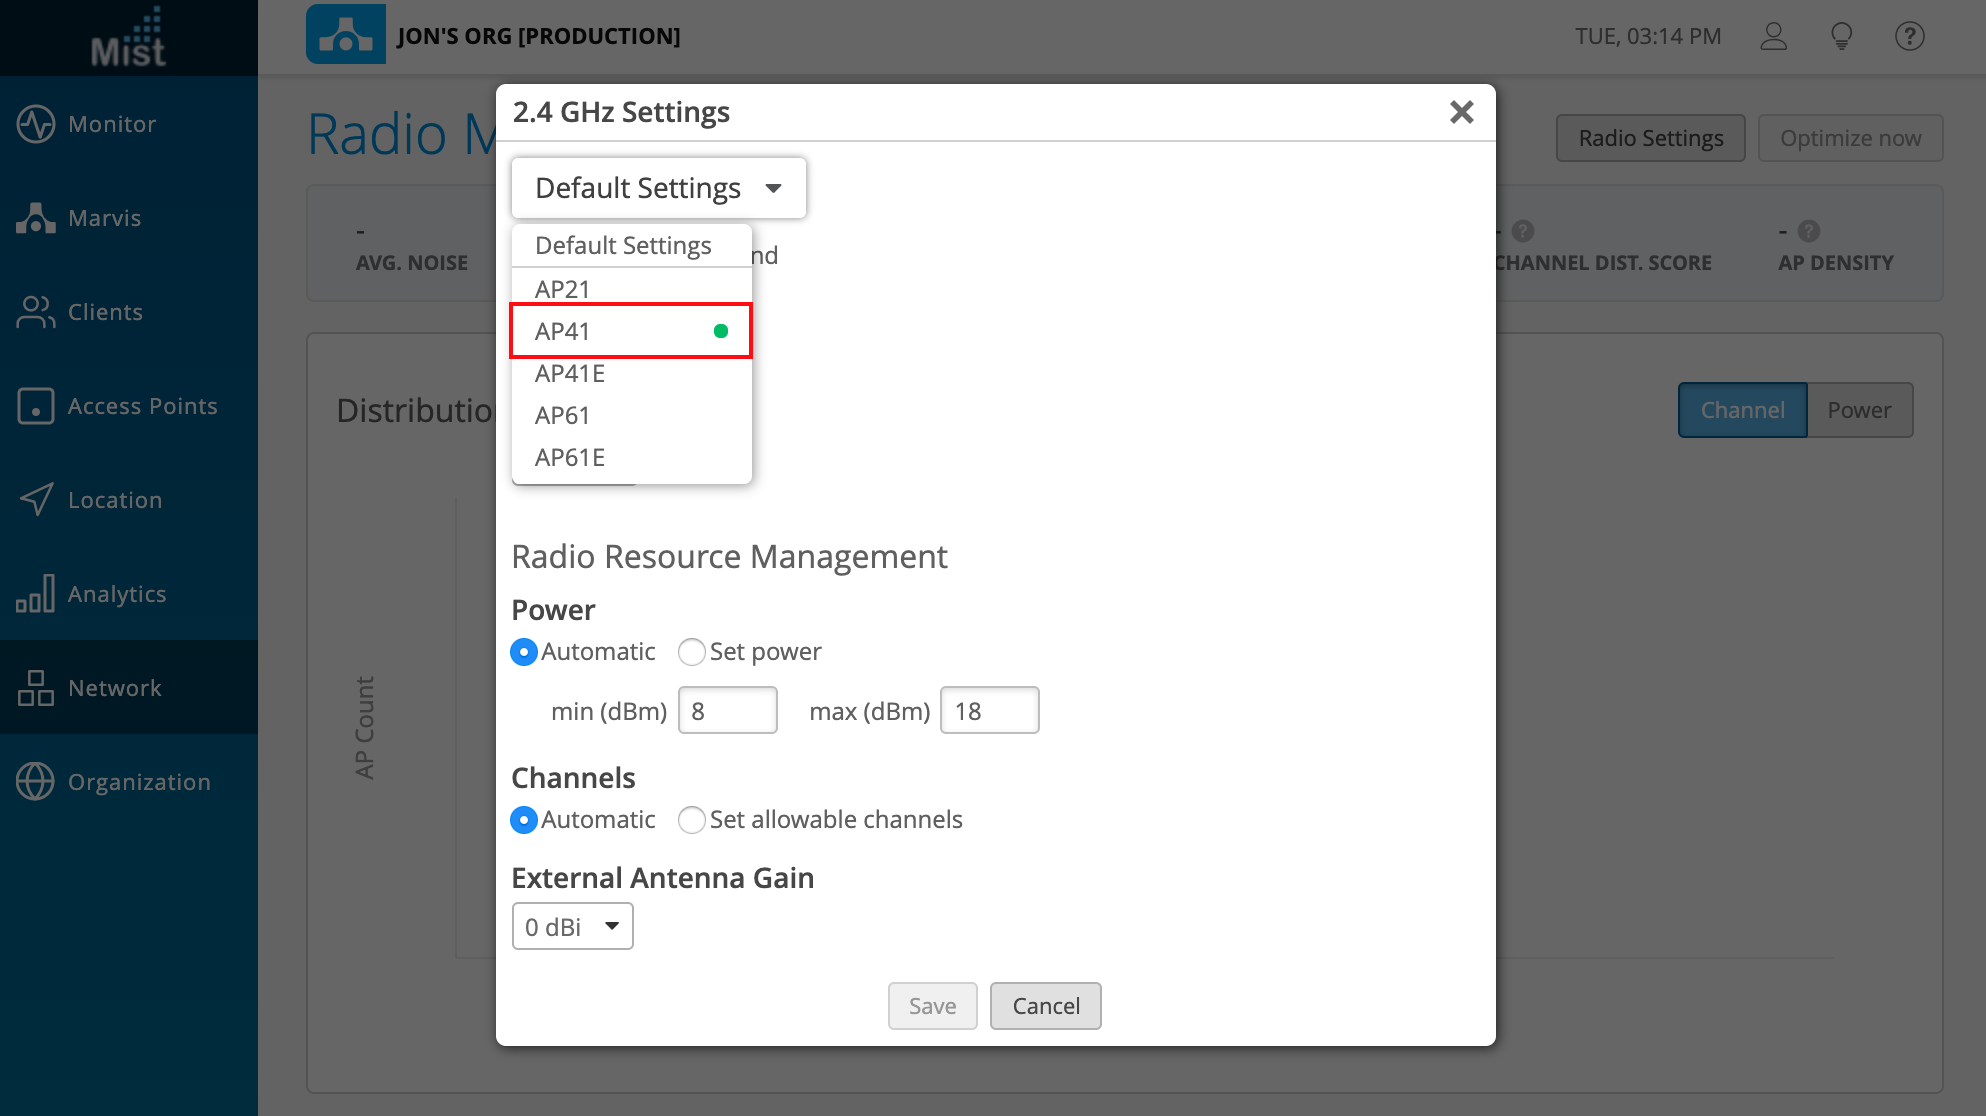Screen dimensions: 1986x1116
Task: Expand the Default Settings dropdown
Action: 658,188
